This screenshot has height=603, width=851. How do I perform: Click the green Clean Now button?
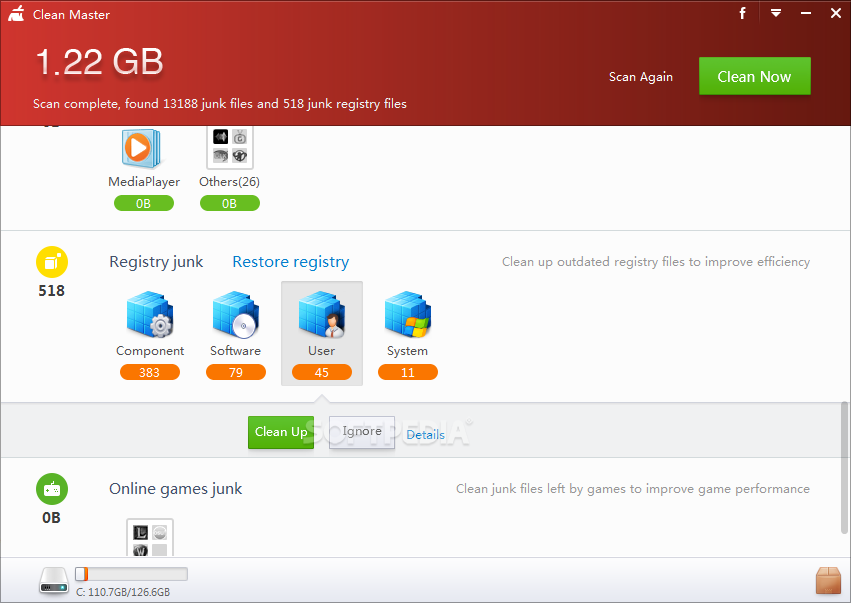pyautogui.click(x=754, y=76)
